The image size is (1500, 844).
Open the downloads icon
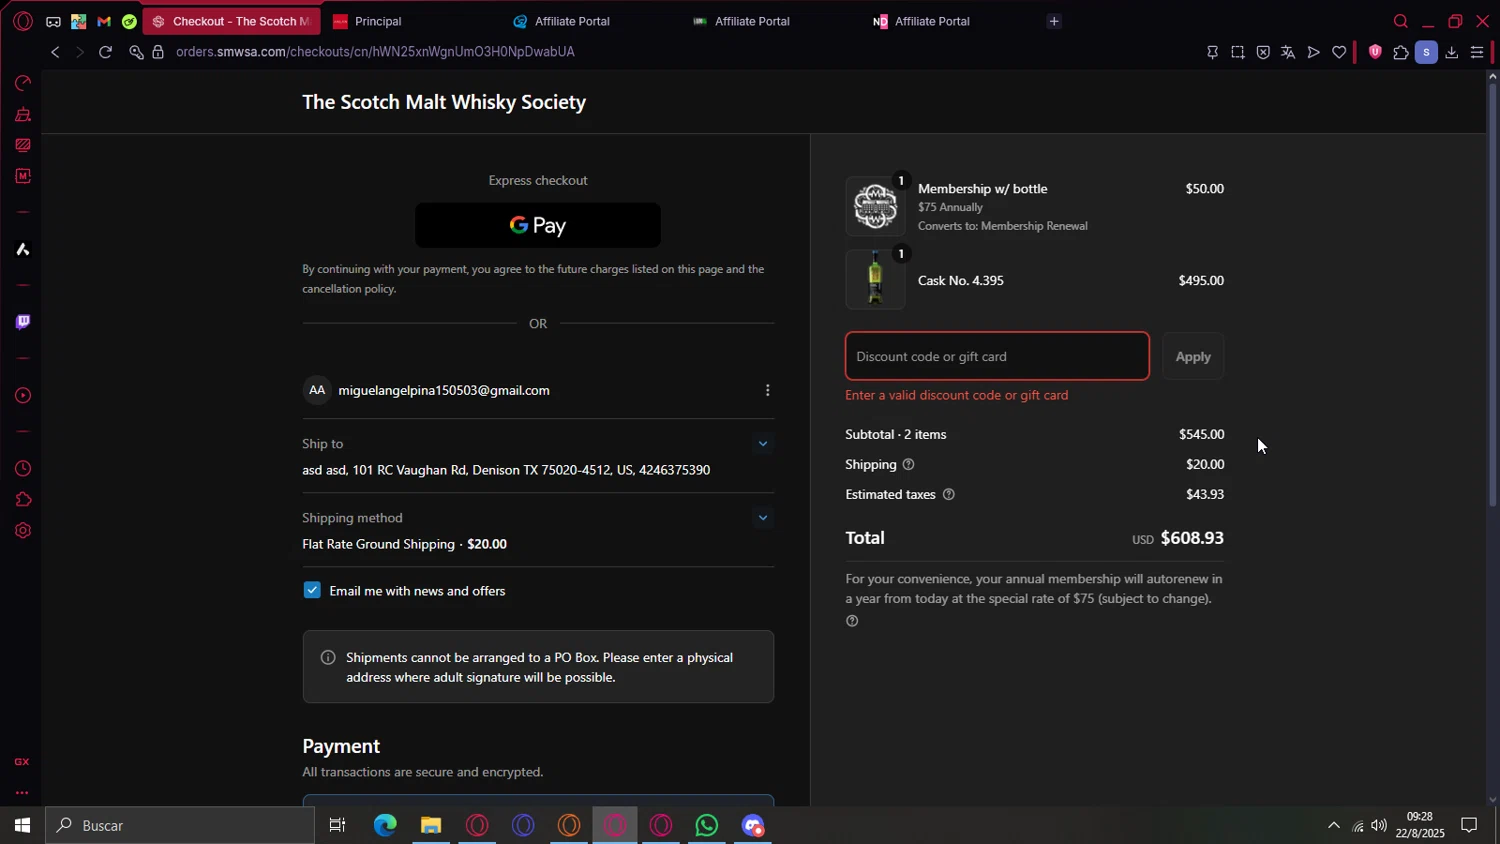pyautogui.click(x=1452, y=52)
